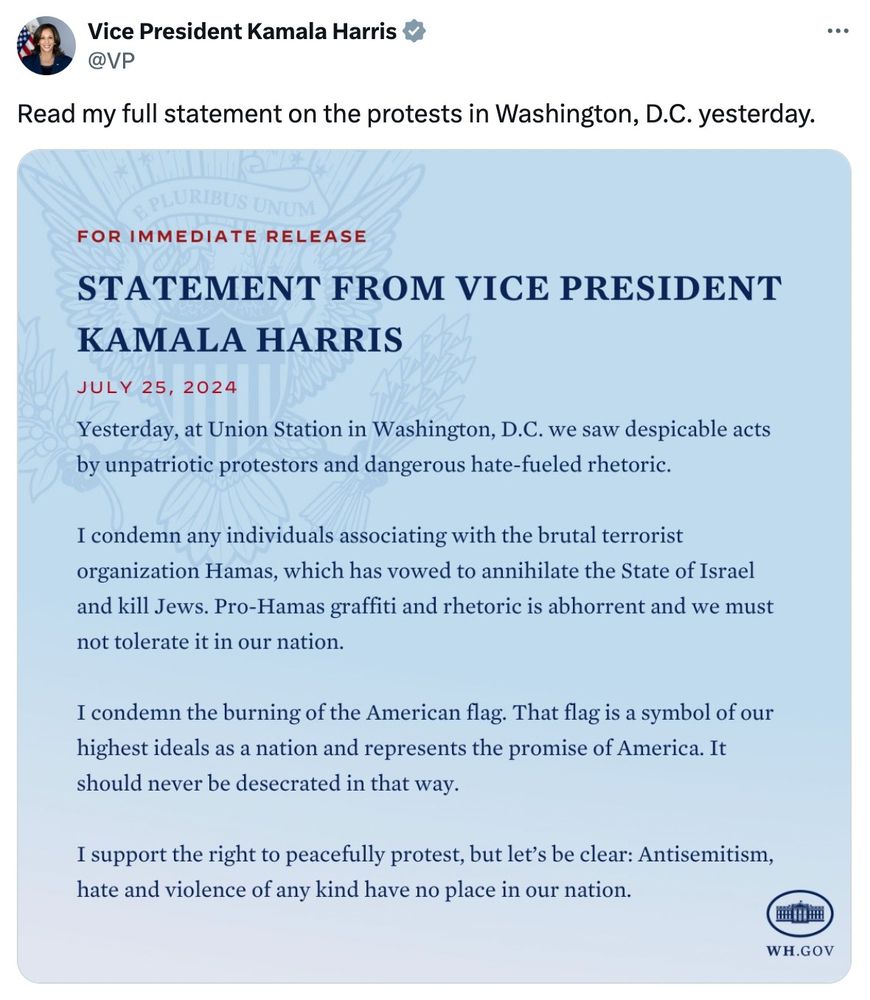The width and height of the screenshot is (870, 1000).
Task: Click the FOR IMMEDIATE RELEASE heading
Action: tap(222, 237)
